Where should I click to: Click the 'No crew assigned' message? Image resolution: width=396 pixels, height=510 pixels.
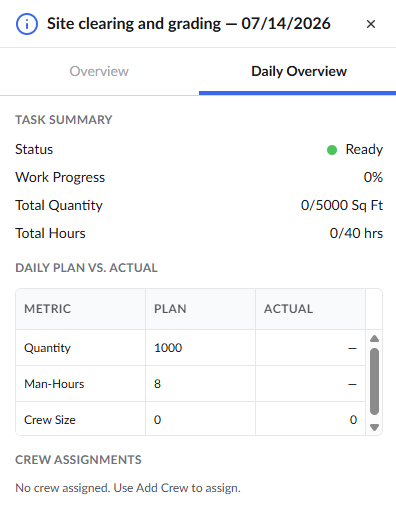[128, 488]
